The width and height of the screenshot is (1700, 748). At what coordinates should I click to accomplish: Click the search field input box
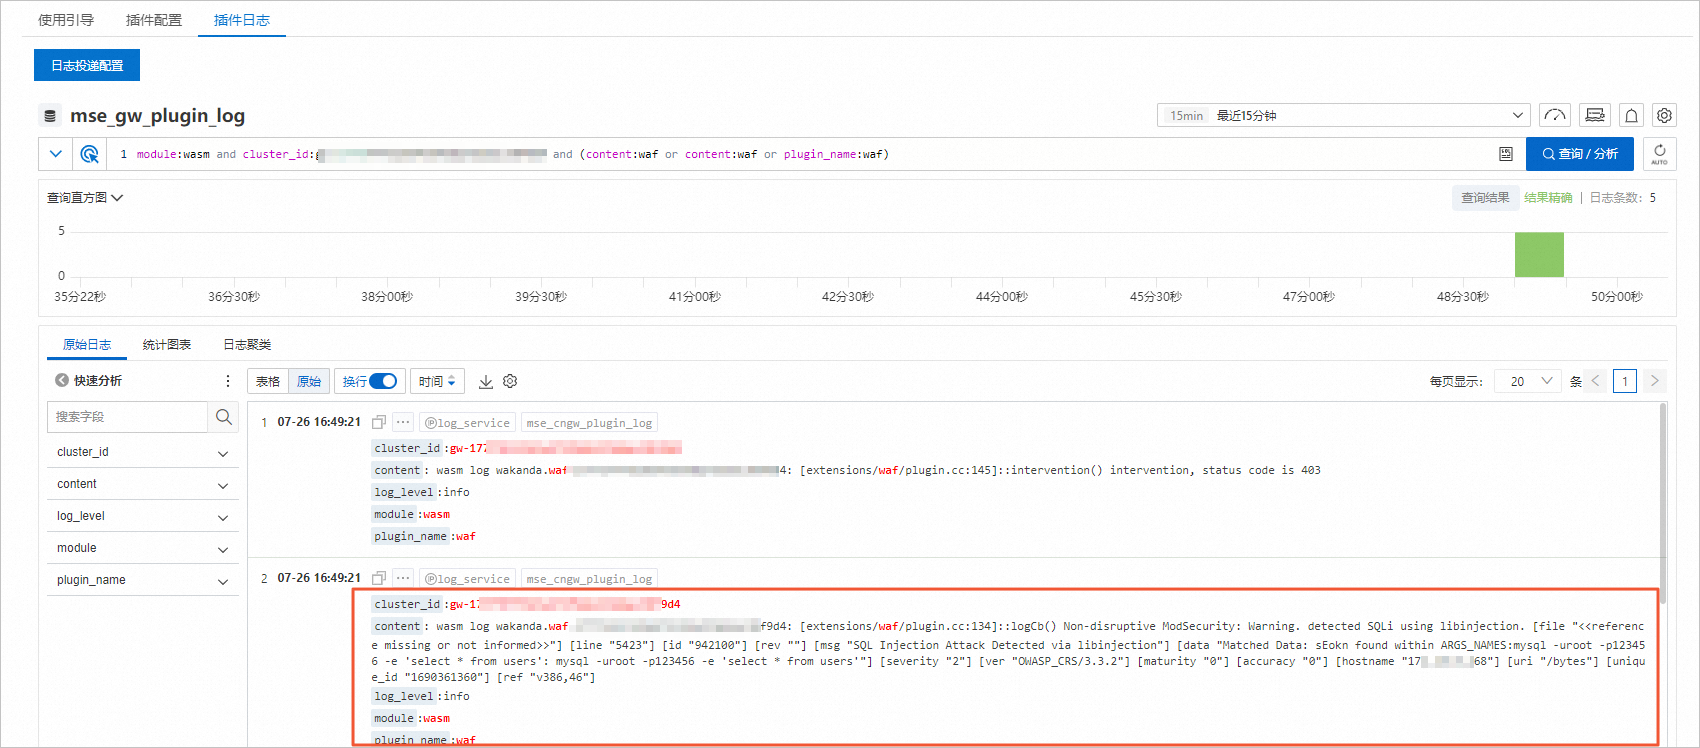tap(127, 417)
